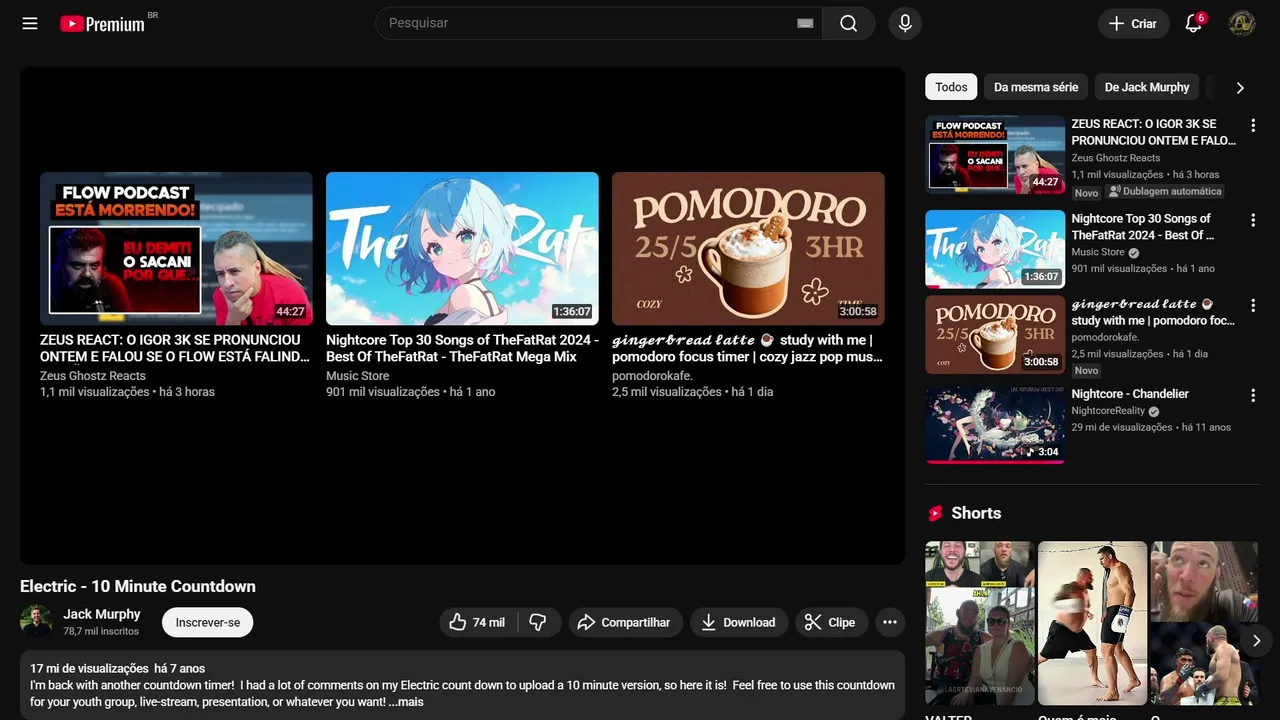Show next Shorts with right arrow
Viewport: 1280px width, 720px height.
tap(1256, 641)
